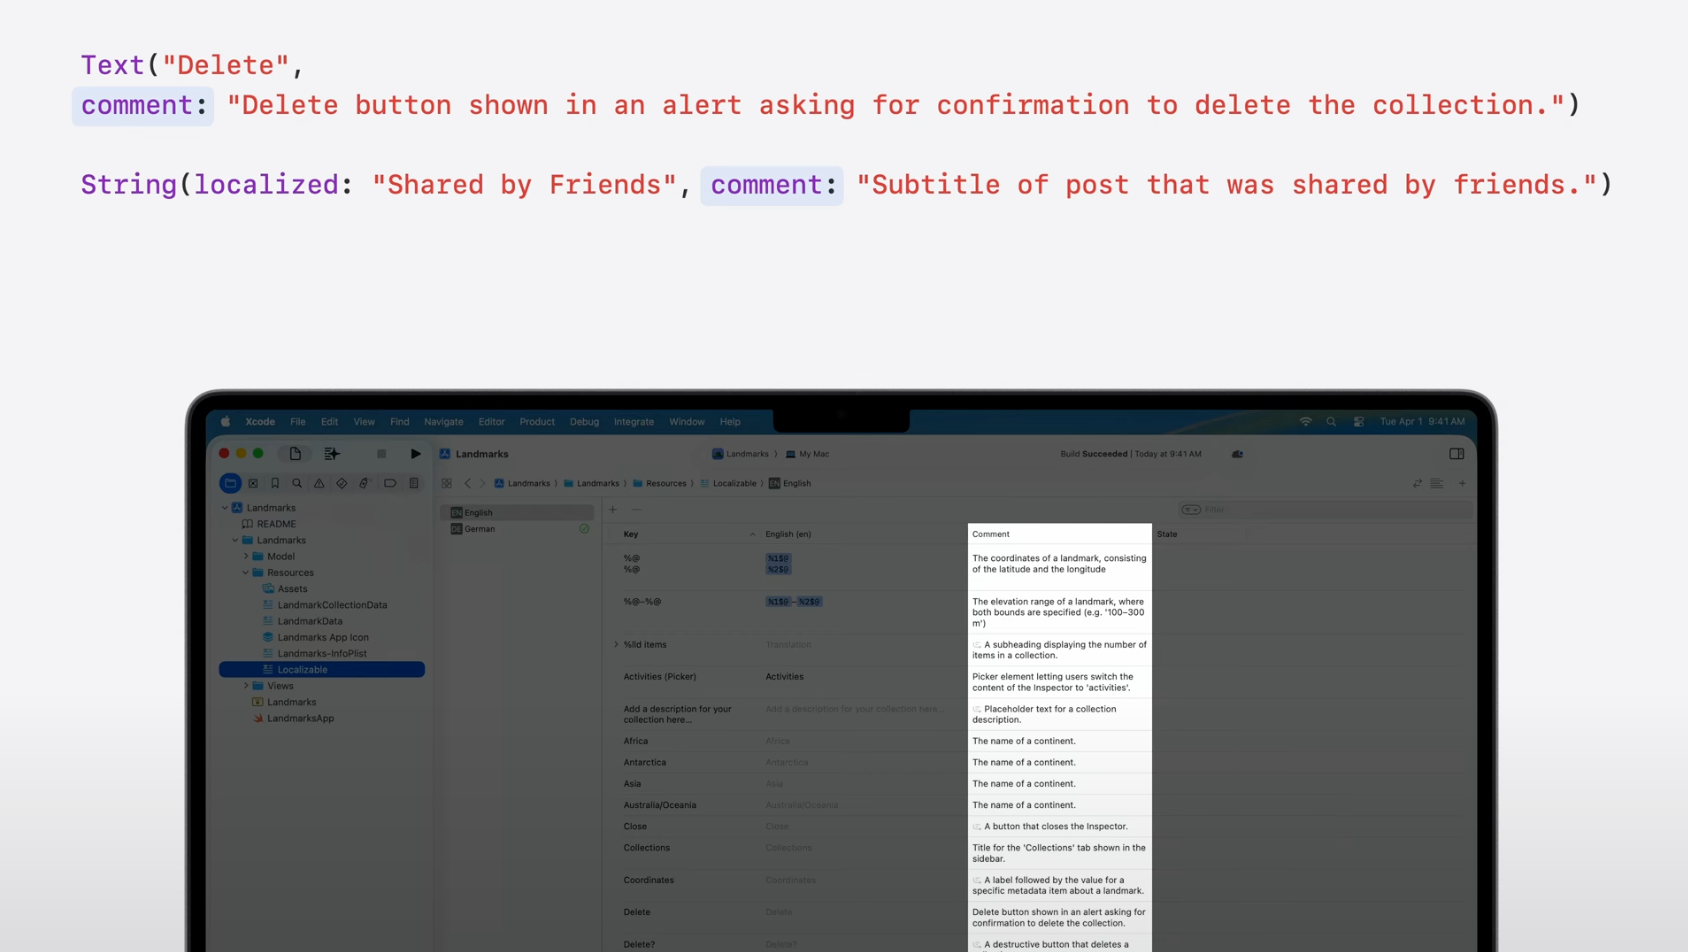Click the Localizable breadcrumb

click(x=728, y=484)
